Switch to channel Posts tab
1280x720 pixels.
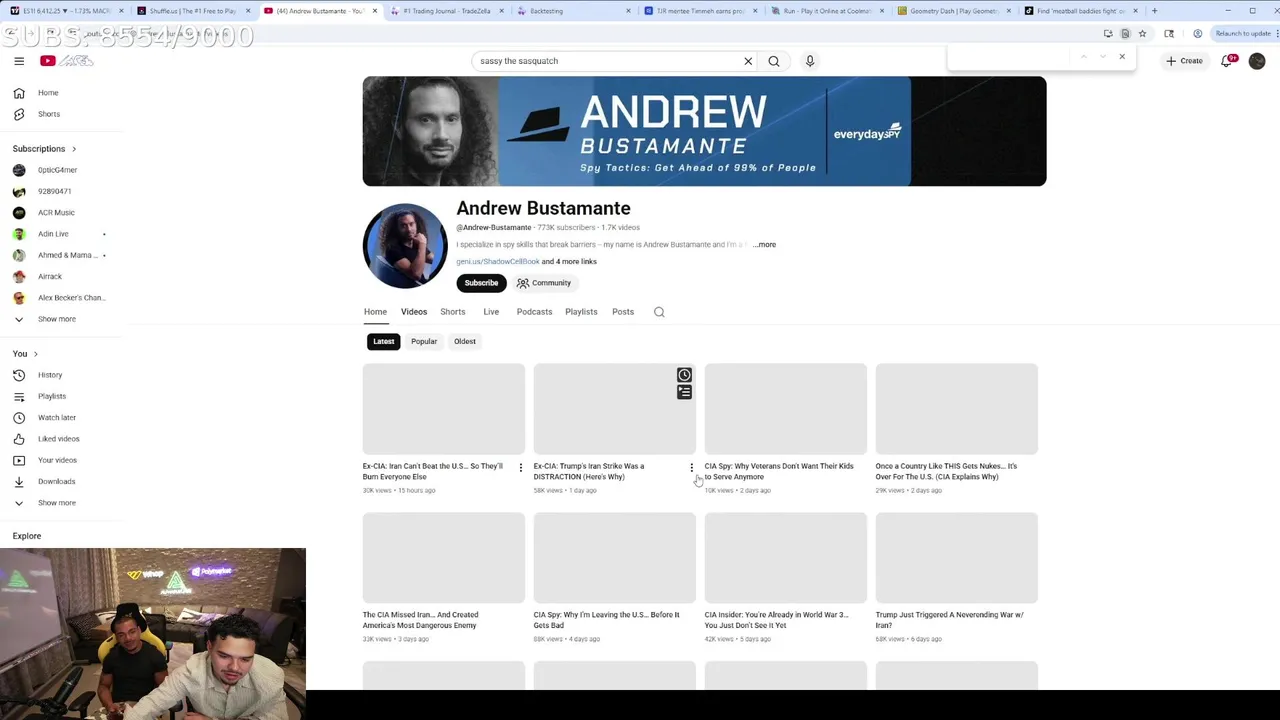623,312
